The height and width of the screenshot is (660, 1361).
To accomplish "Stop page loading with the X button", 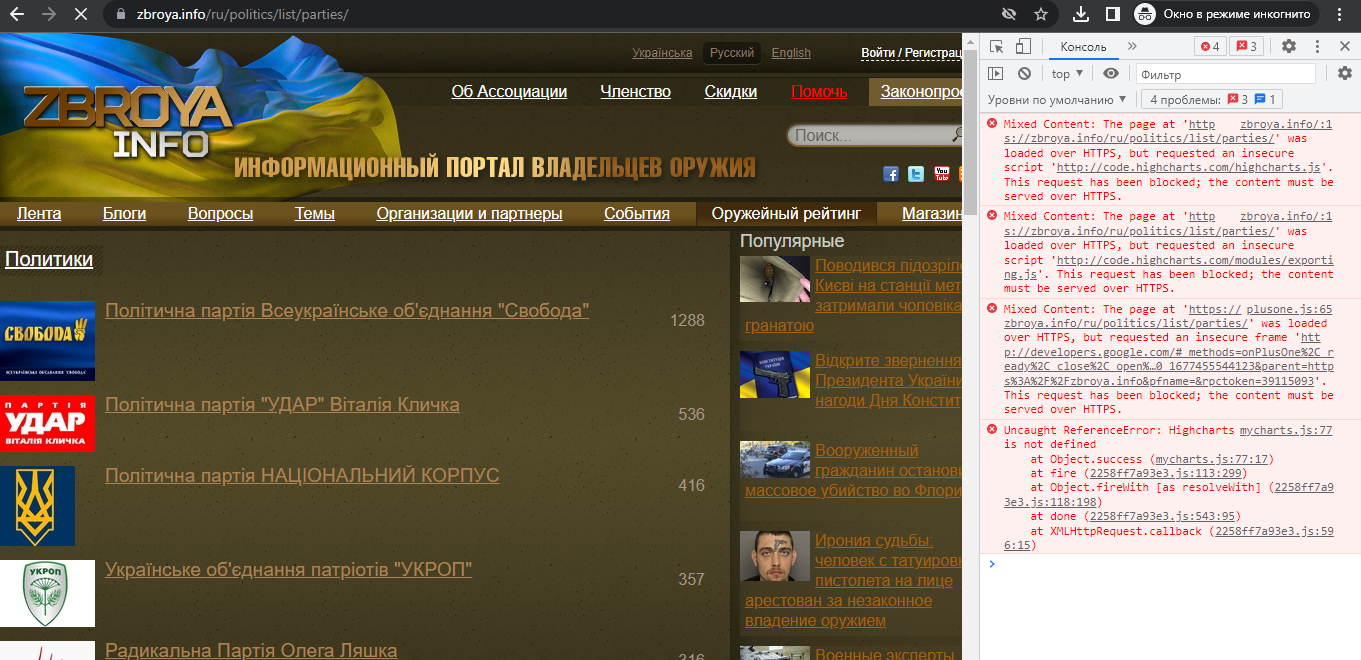I will click(x=80, y=15).
